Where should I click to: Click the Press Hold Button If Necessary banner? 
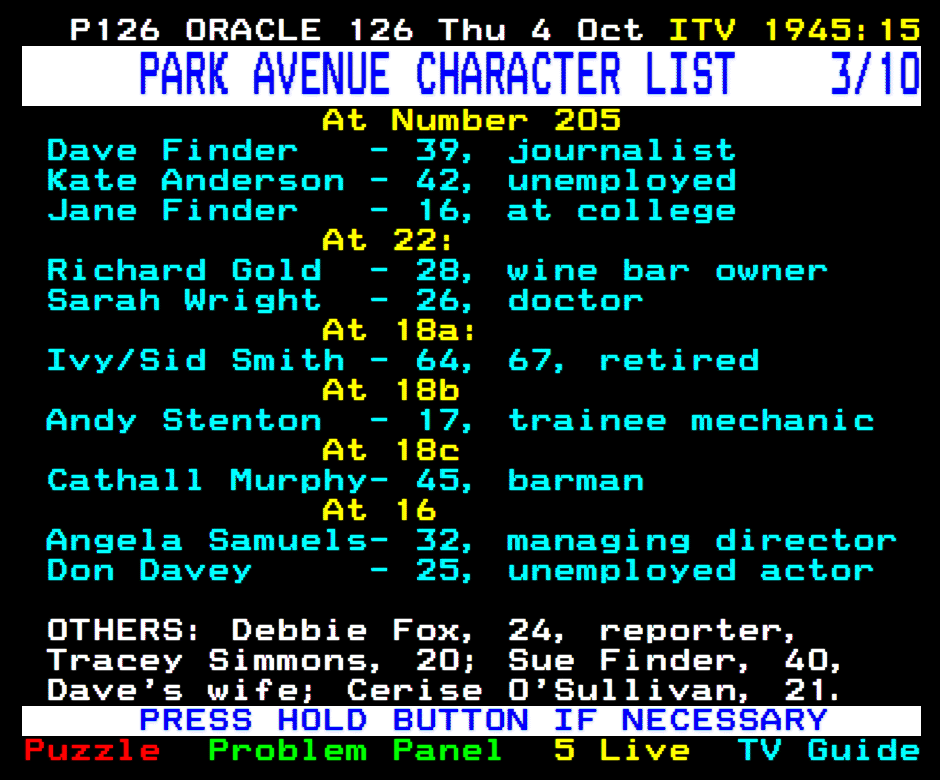coord(471,720)
